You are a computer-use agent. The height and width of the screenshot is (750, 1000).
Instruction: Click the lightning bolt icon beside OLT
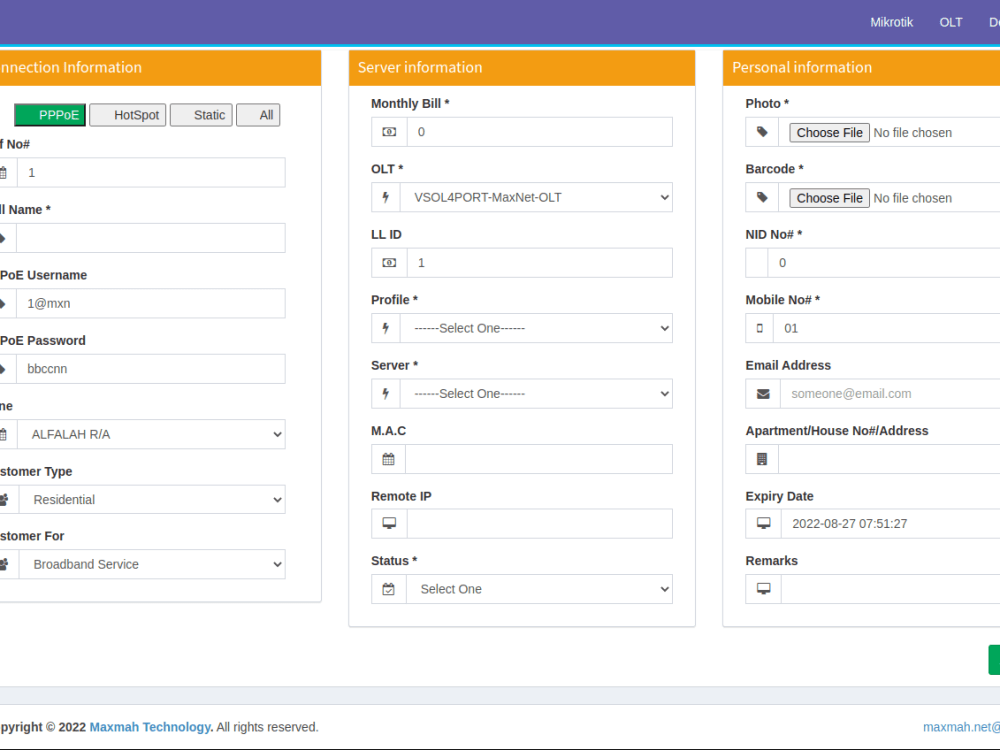pos(388,197)
